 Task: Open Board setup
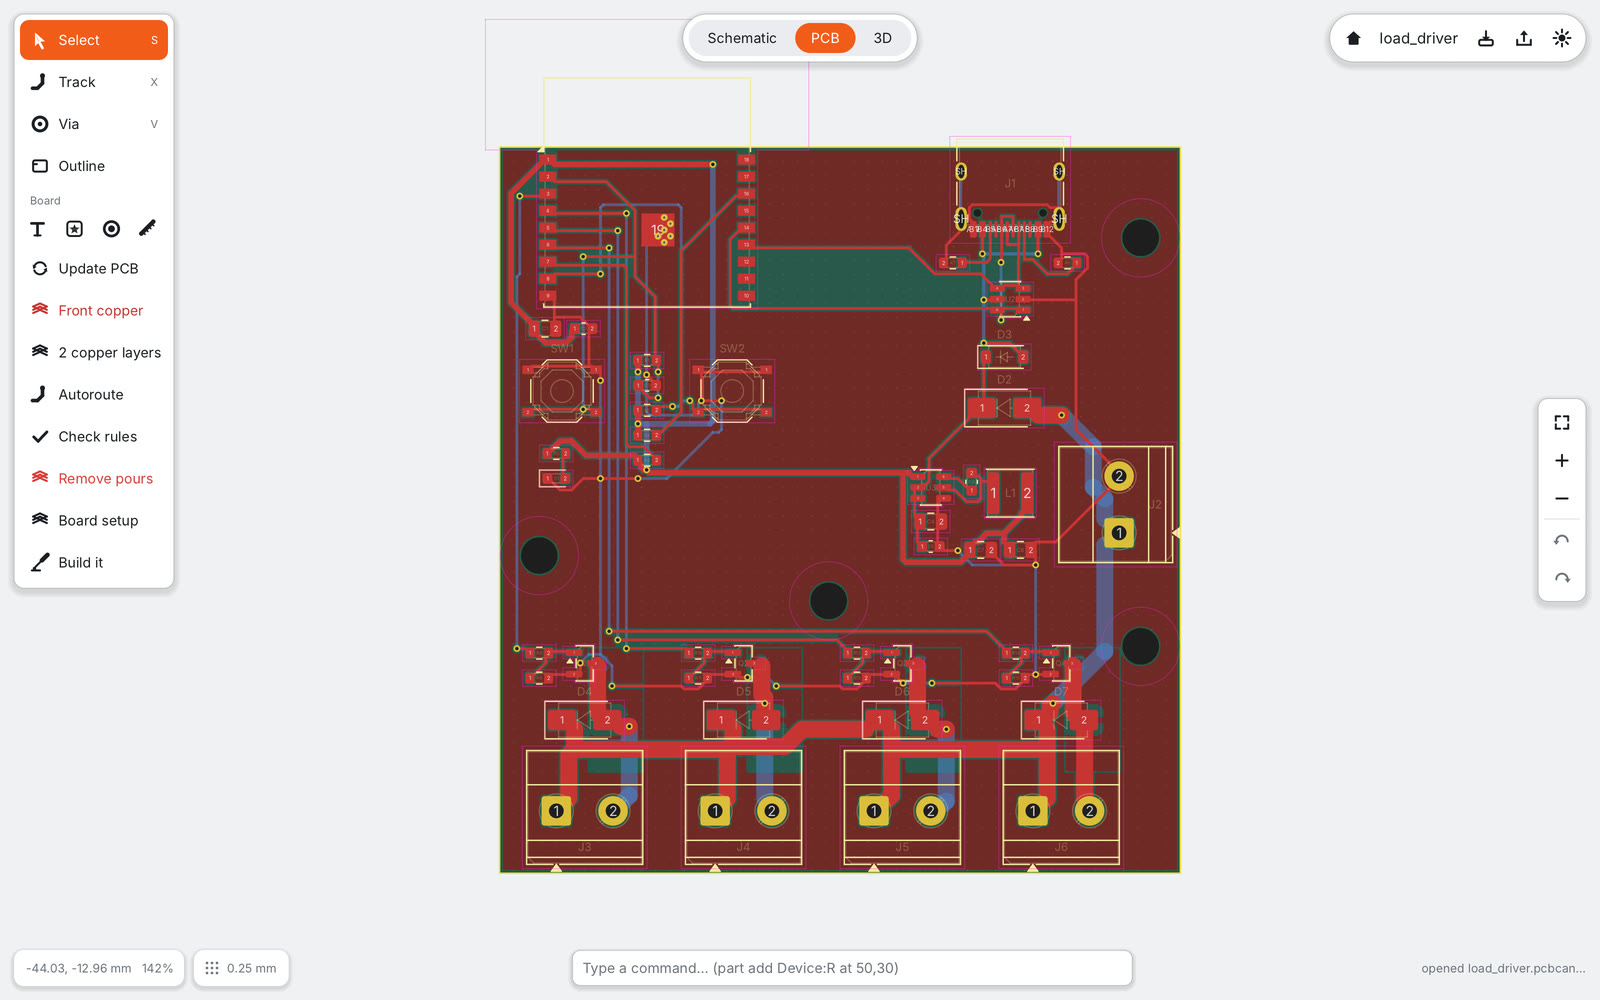tap(94, 520)
